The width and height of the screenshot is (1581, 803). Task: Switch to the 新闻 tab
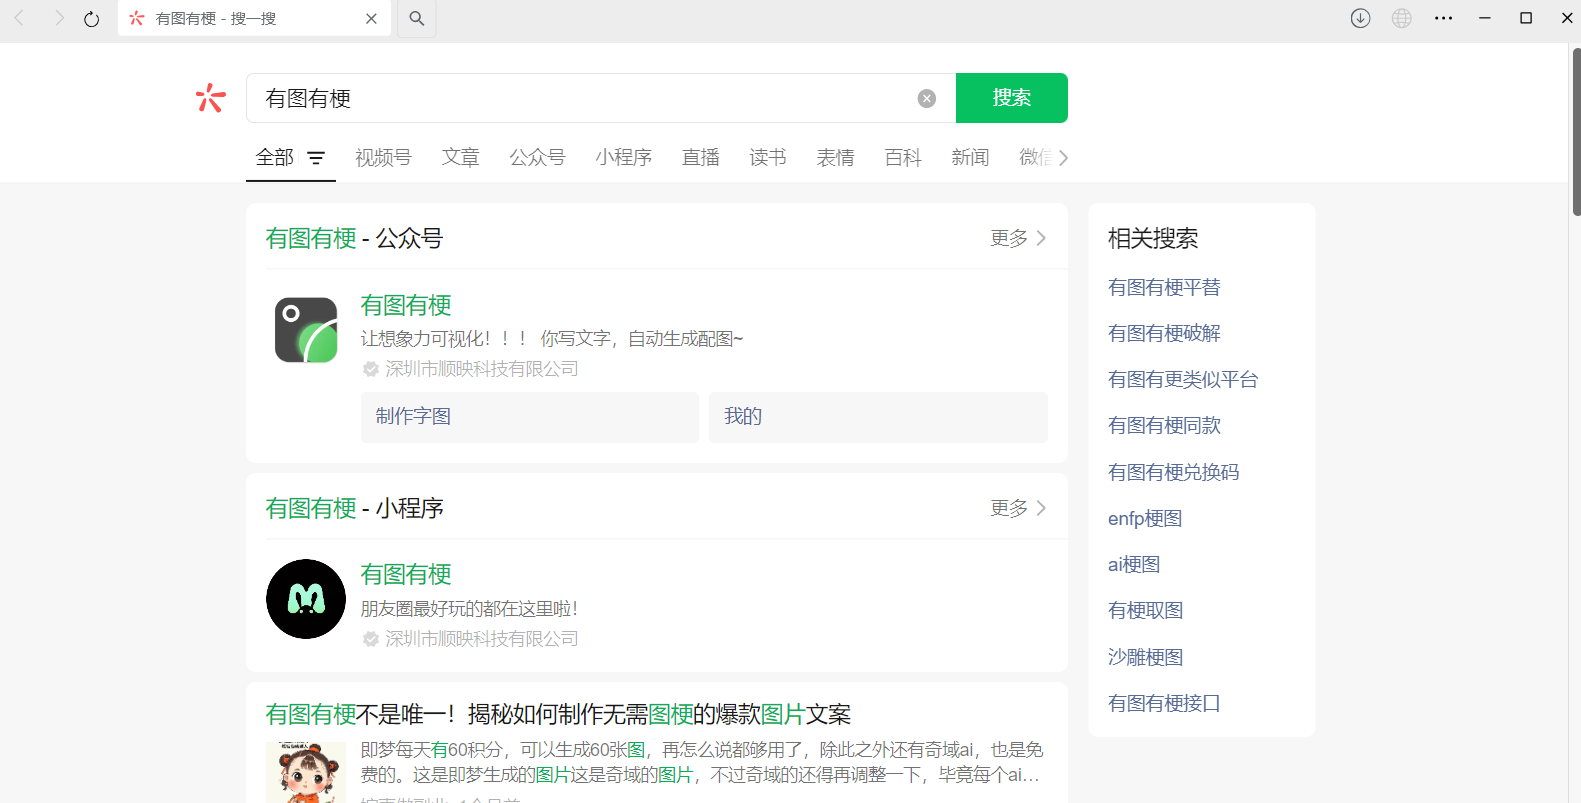click(970, 158)
